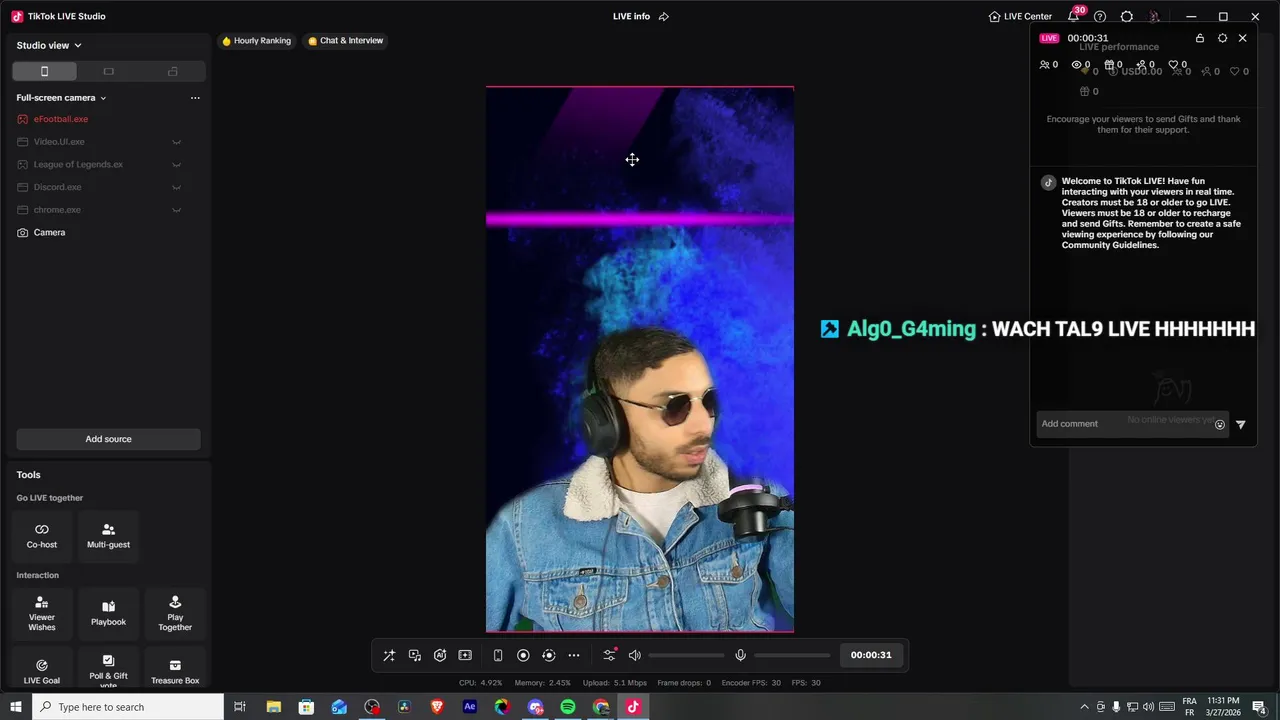This screenshot has width=1280, height=720.
Task: Click the Add source button
Action: pos(108,439)
